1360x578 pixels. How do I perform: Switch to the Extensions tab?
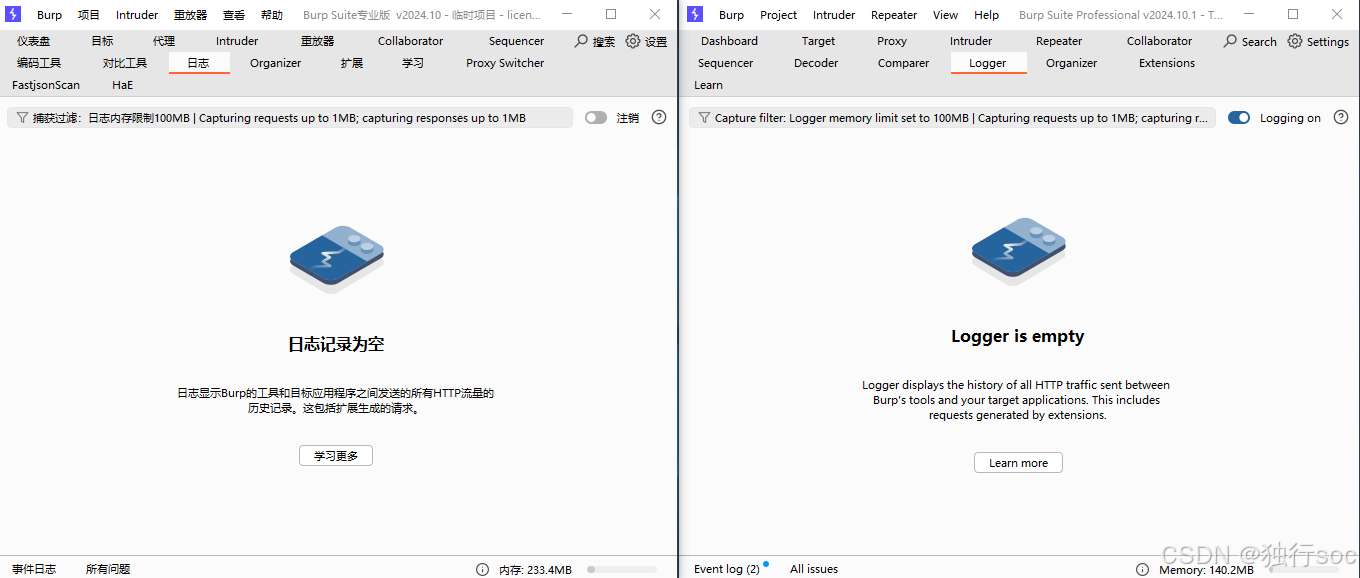[1167, 63]
